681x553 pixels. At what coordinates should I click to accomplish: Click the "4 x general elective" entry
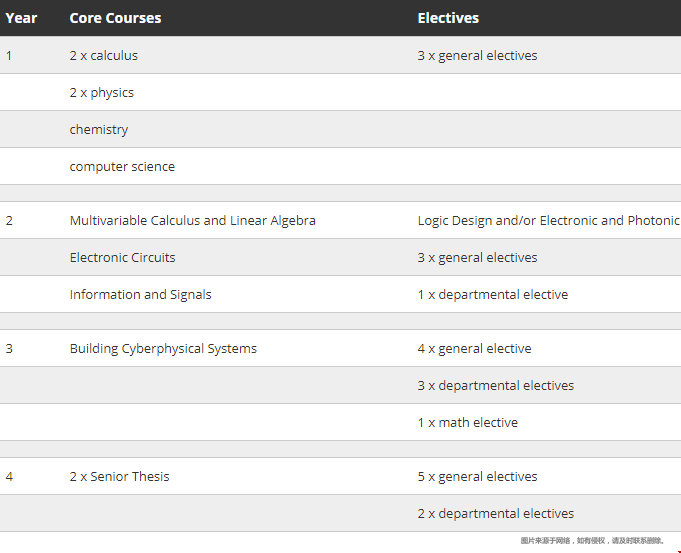[x=475, y=349]
